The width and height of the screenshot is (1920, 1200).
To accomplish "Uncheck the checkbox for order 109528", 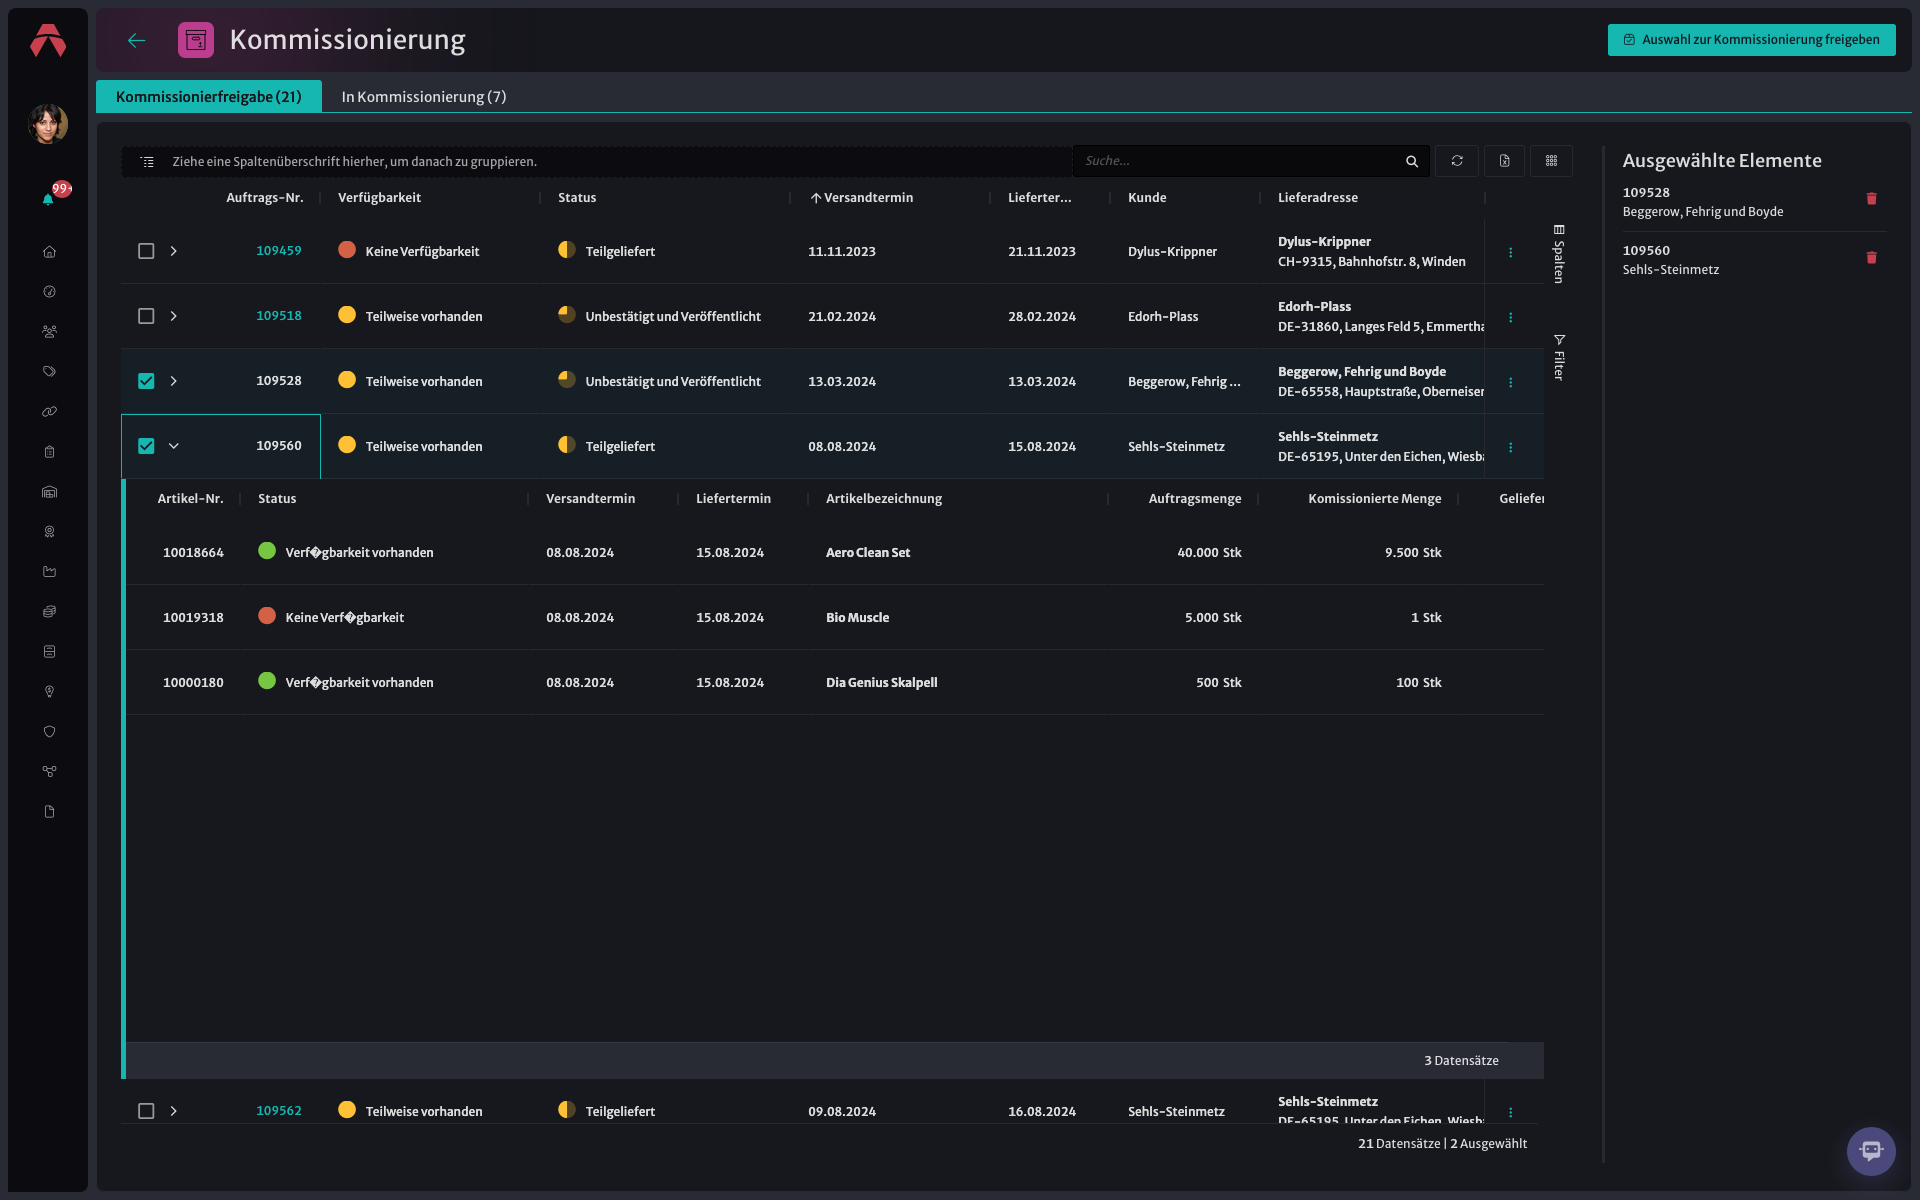I will pyautogui.click(x=146, y=381).
